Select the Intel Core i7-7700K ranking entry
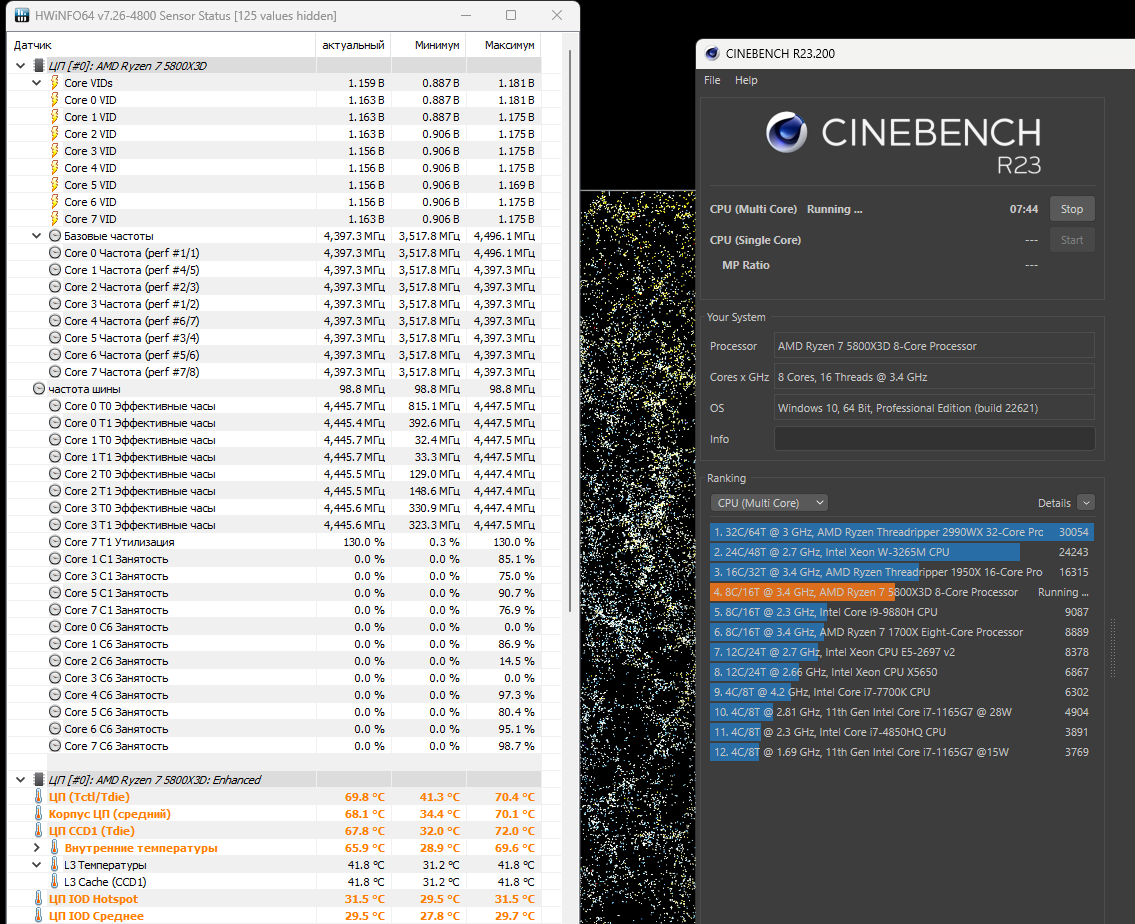Image resolution: width=1135 pixels, height=924 pixels. 902,692
